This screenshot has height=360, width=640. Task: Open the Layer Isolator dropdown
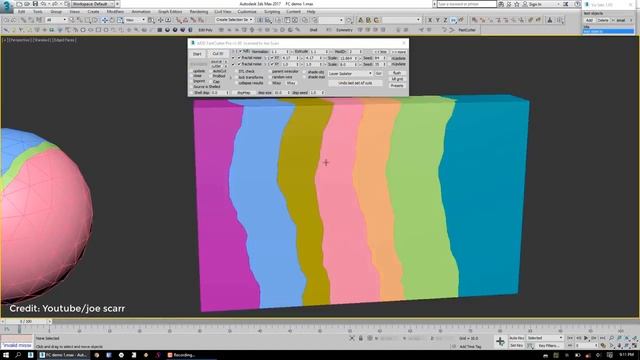click(351, 73)
